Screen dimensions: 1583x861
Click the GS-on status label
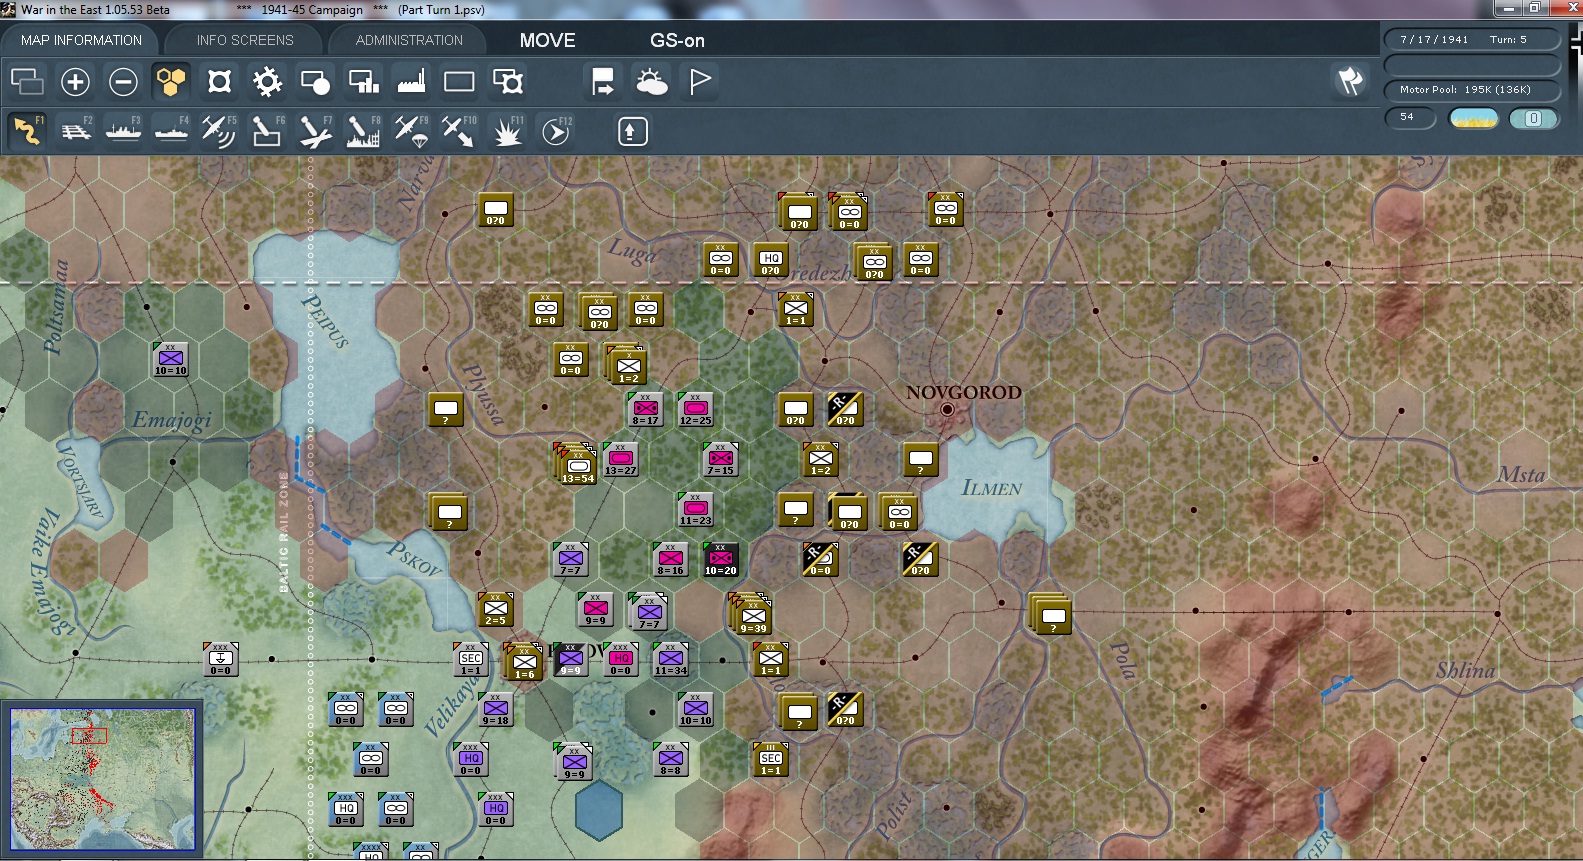pos(677,40)
